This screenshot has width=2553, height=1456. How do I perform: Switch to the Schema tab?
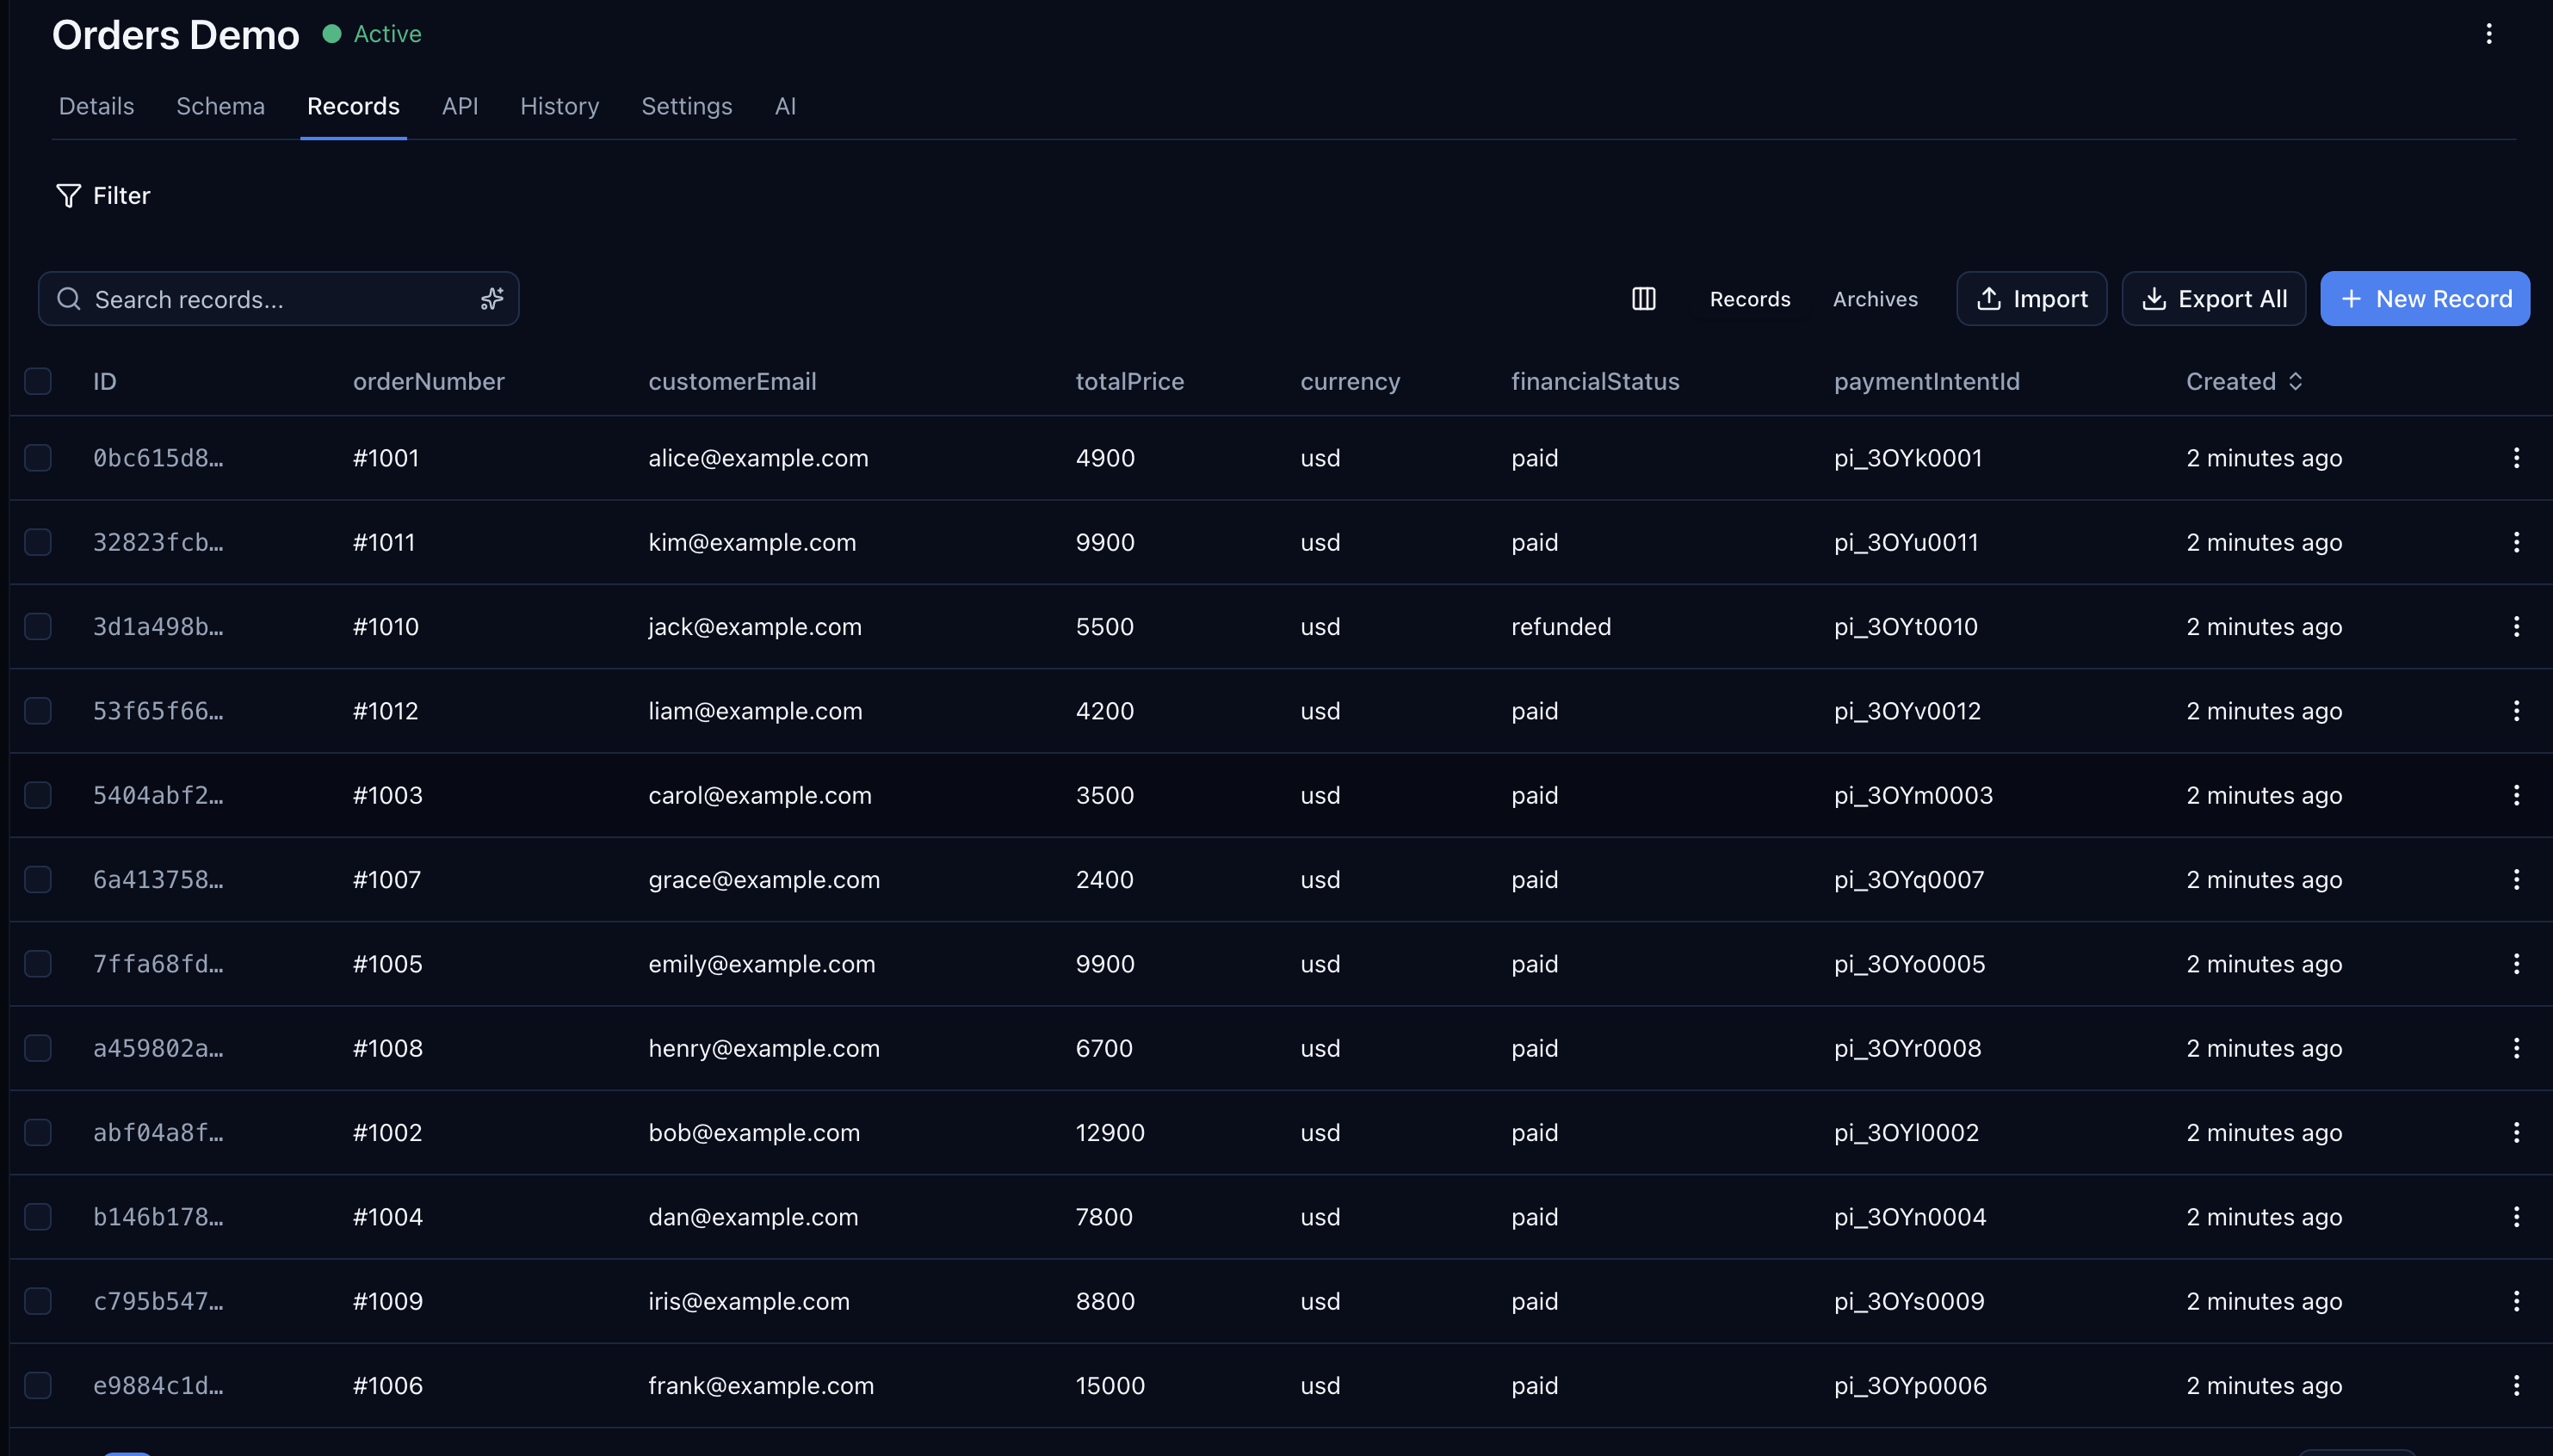click(220, 106)
